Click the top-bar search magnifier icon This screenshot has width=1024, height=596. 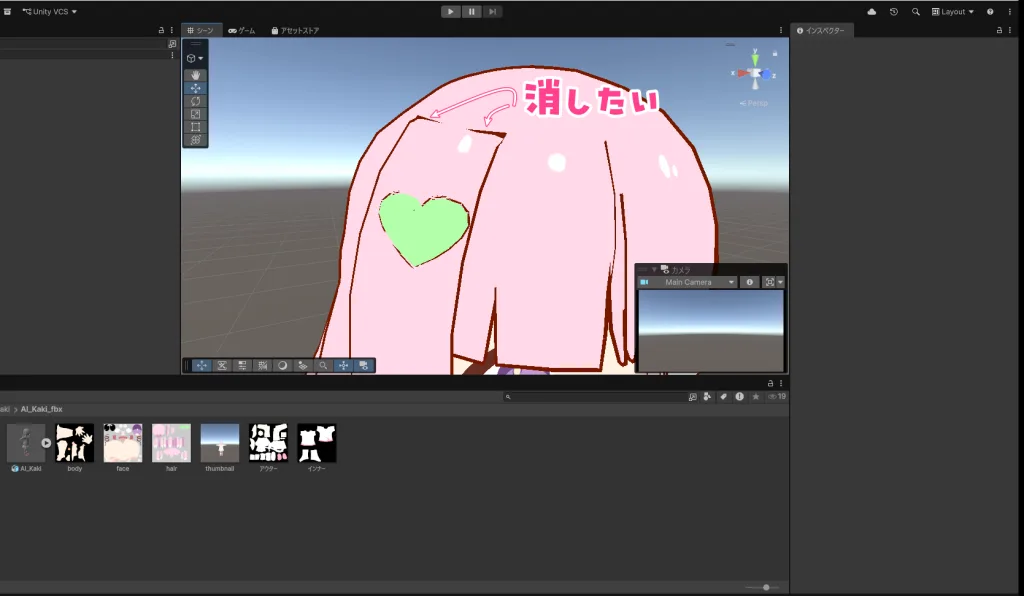pos(916,12)
